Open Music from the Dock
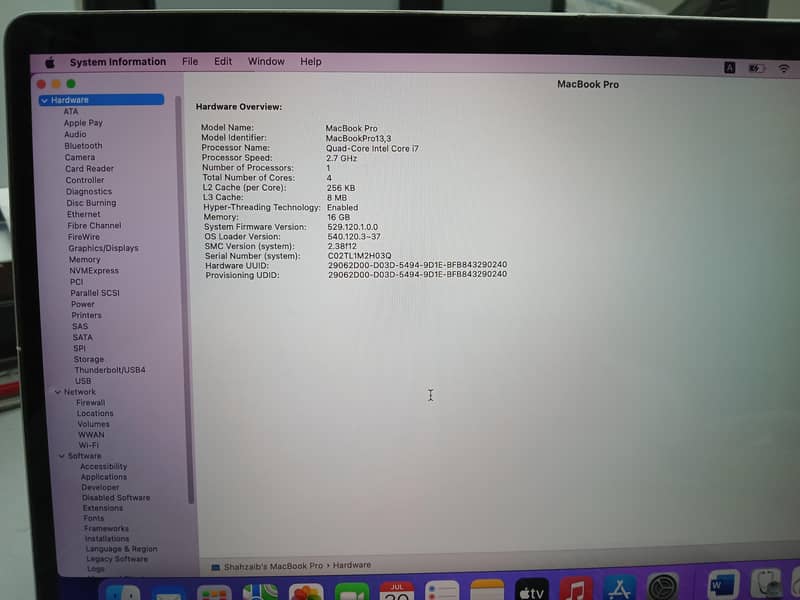Screen dimensions: 800x600 tap(576, 589)
